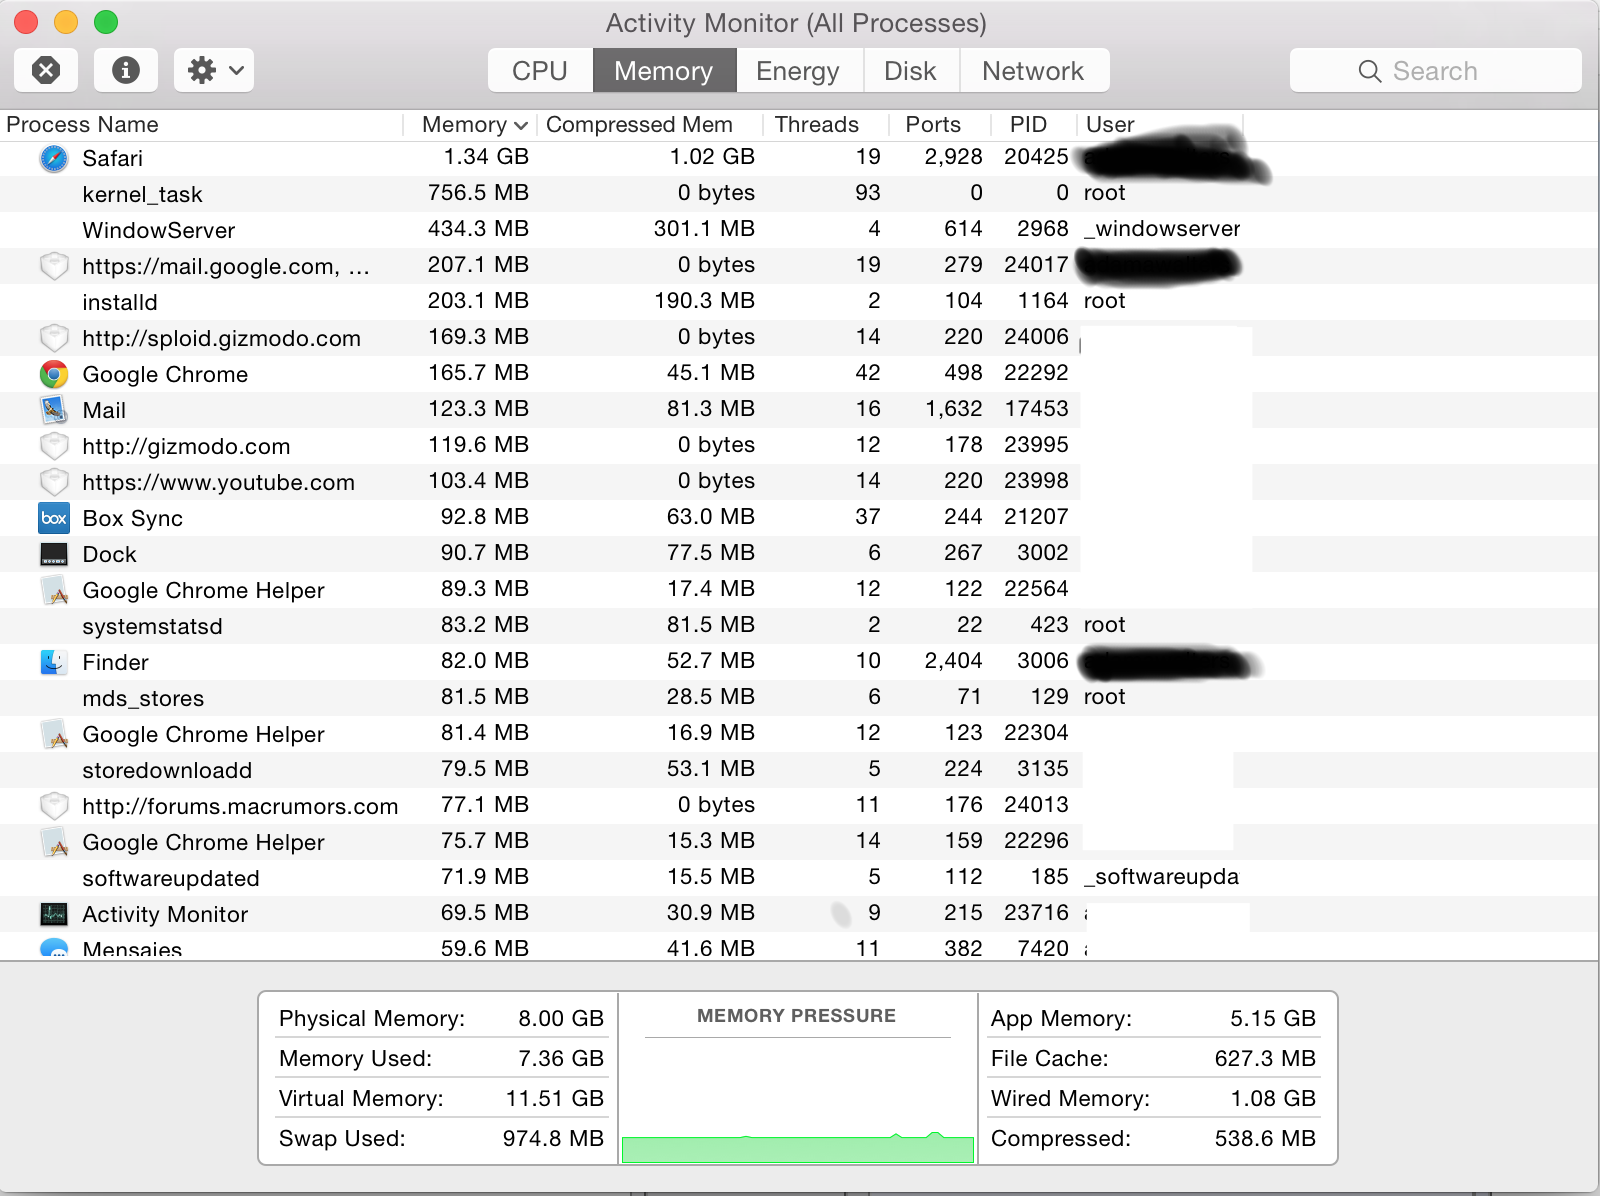Select the kernel_task process row
The image size is (1600, 1196).
[799, 194]
